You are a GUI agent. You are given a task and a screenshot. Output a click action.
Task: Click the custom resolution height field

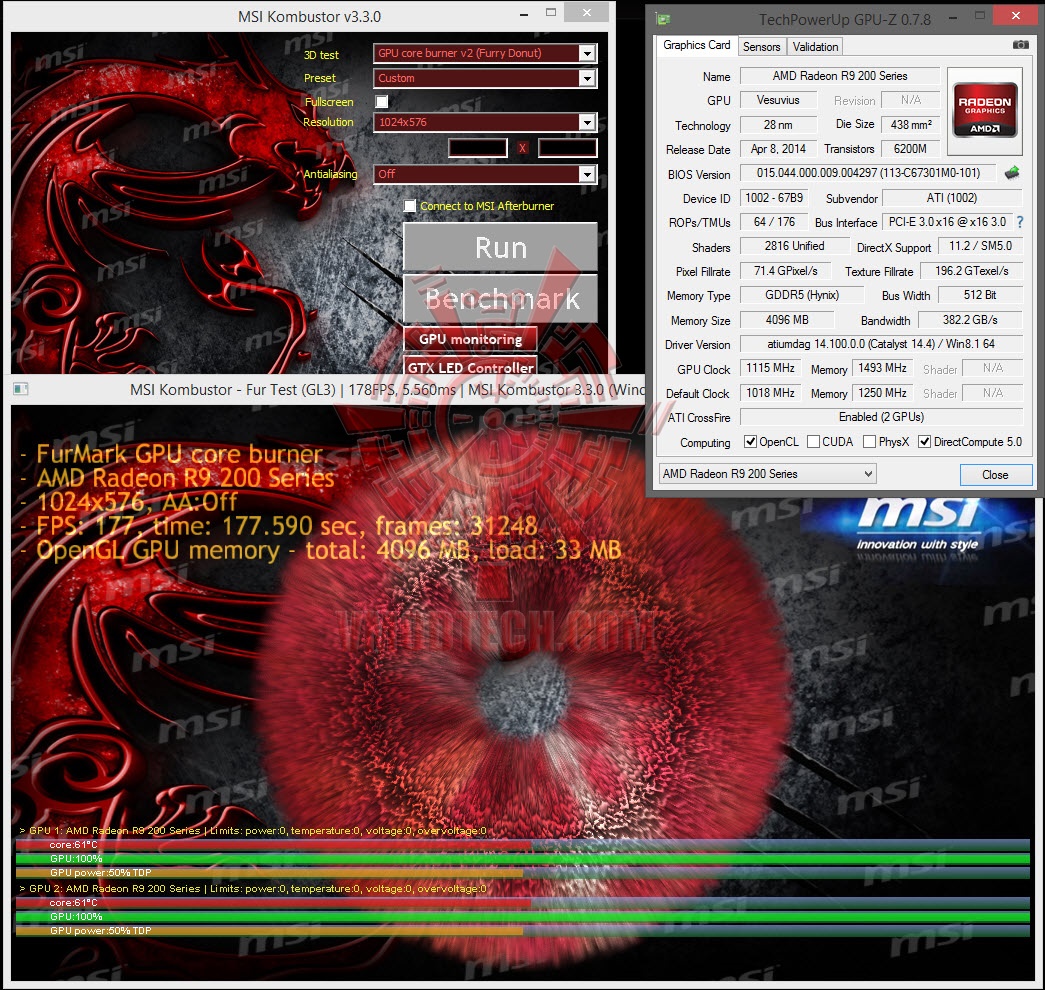point(567,148)
